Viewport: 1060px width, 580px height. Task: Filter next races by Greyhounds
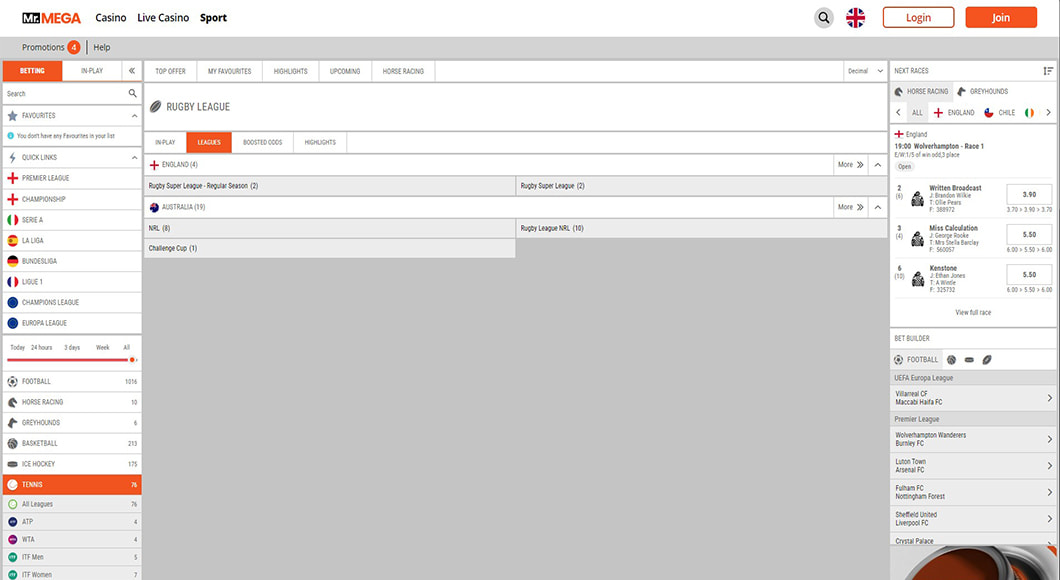pos(981,91)
